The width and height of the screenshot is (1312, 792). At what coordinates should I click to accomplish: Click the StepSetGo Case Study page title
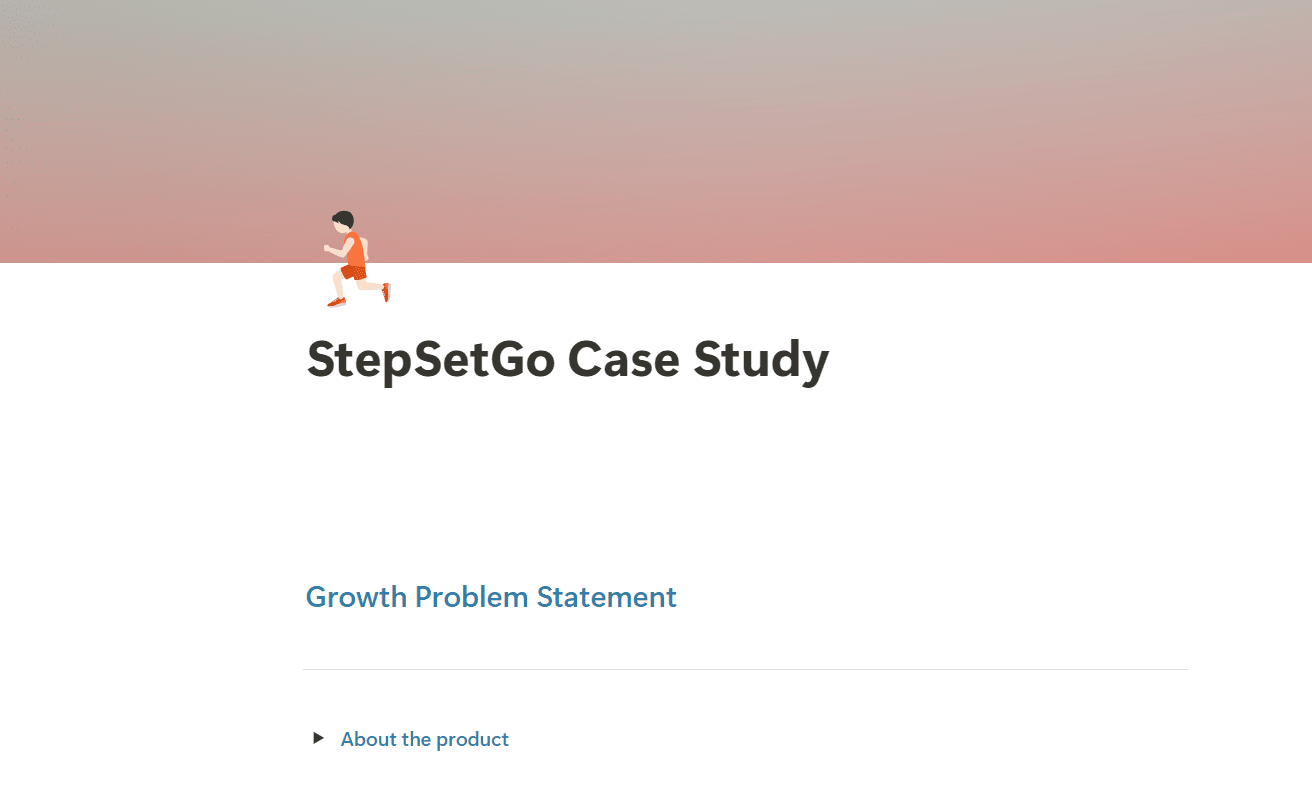coord(567,360)
